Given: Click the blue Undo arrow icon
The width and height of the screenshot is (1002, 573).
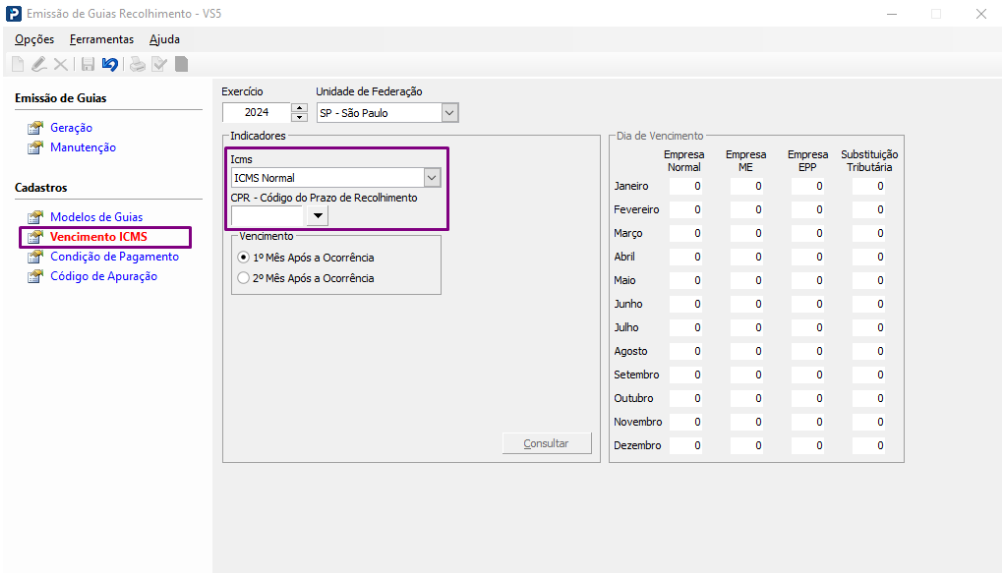Looking at the screenshot, I should click(x=110, y=64).
